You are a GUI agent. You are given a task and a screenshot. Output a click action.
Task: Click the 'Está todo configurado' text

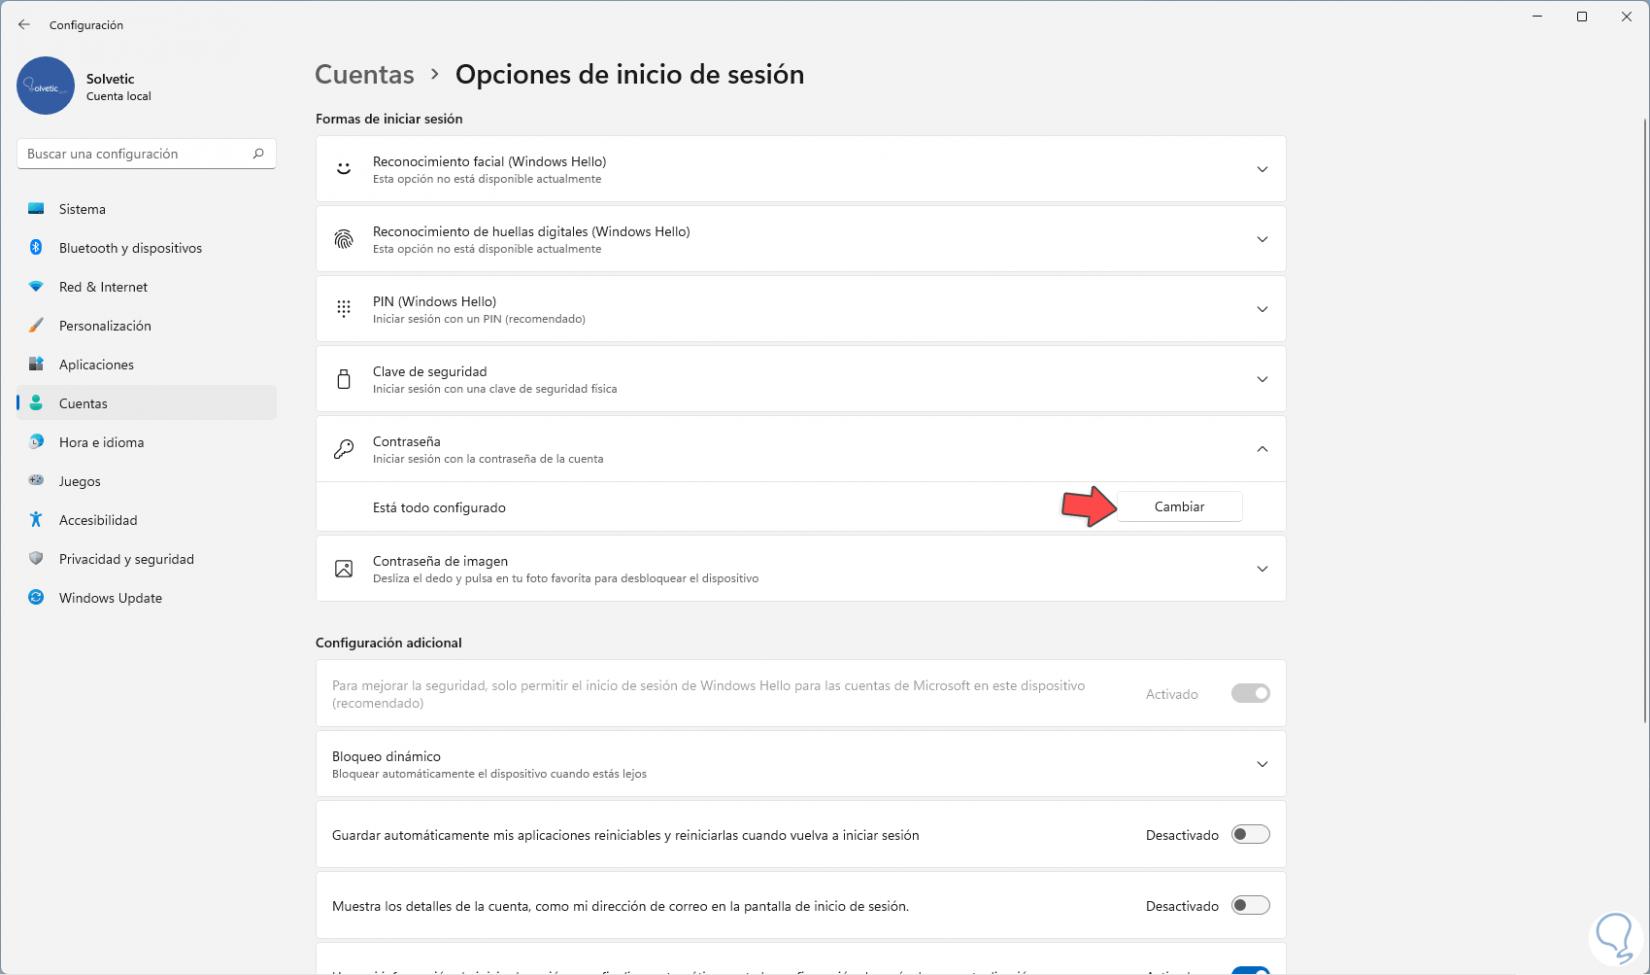click(439, 508)
